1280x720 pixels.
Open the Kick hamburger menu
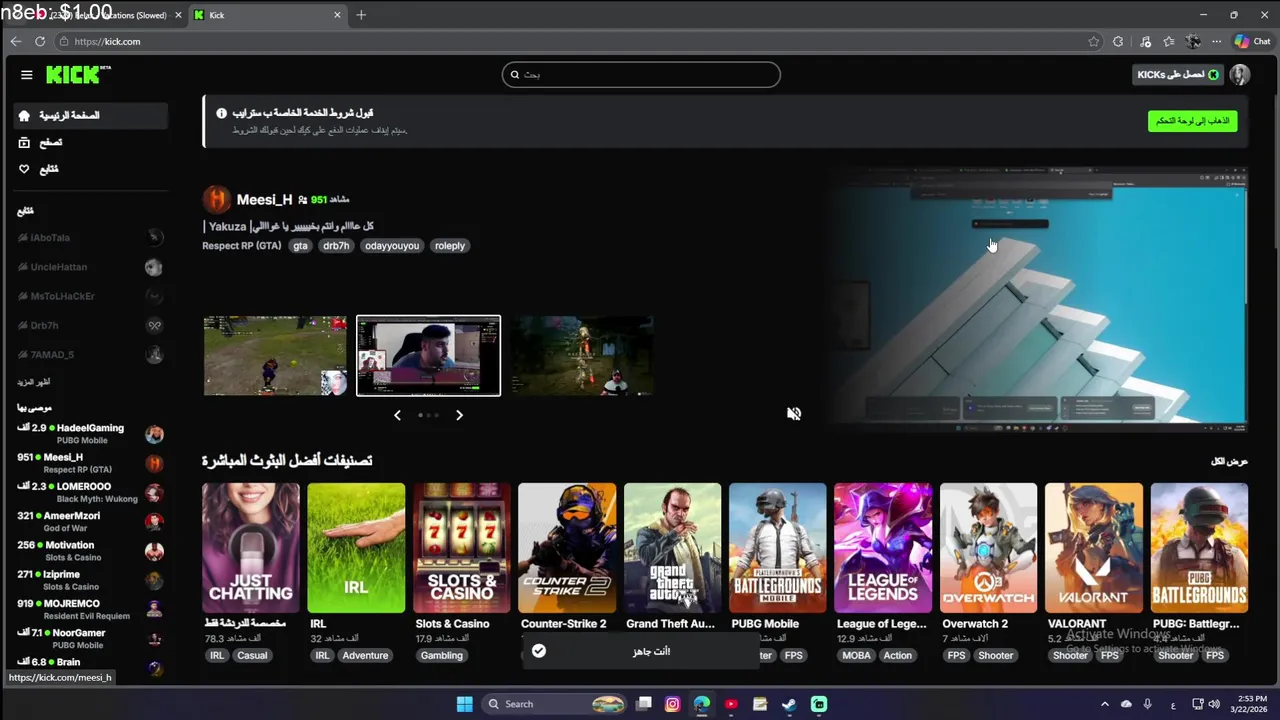click(x=26, y=75)
